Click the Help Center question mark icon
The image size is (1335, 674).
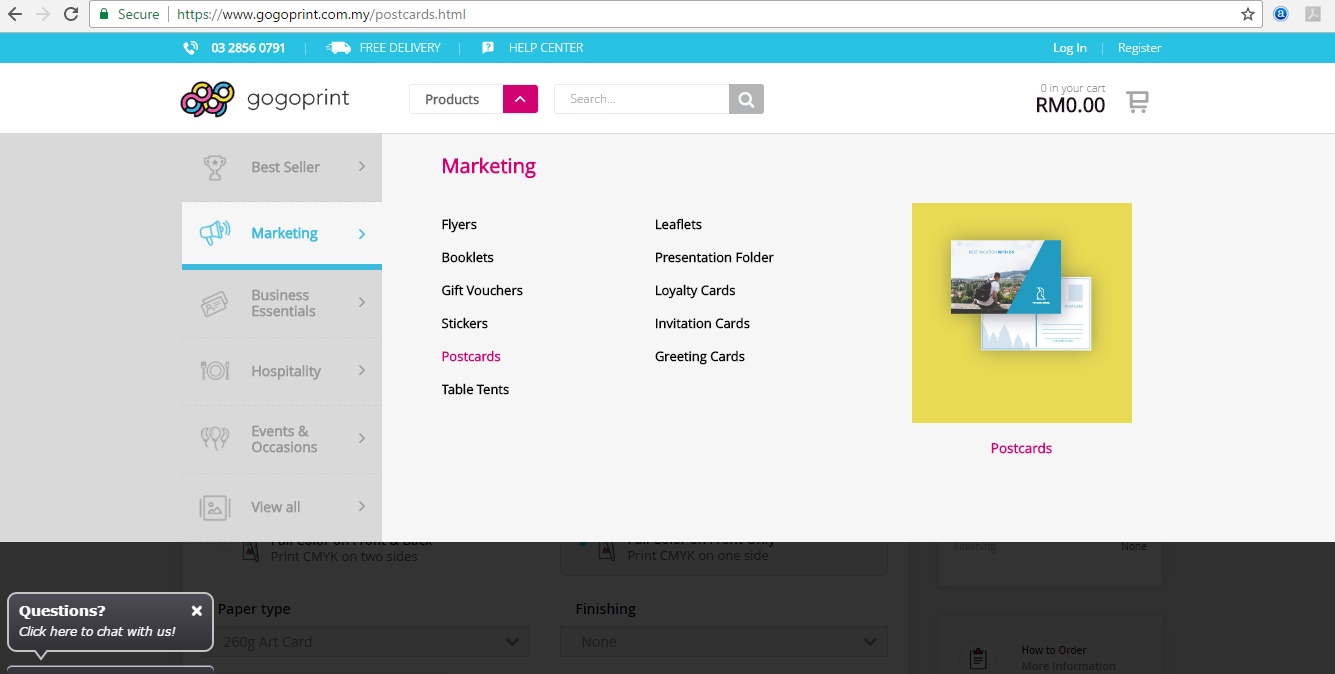(x=488, y=47)
